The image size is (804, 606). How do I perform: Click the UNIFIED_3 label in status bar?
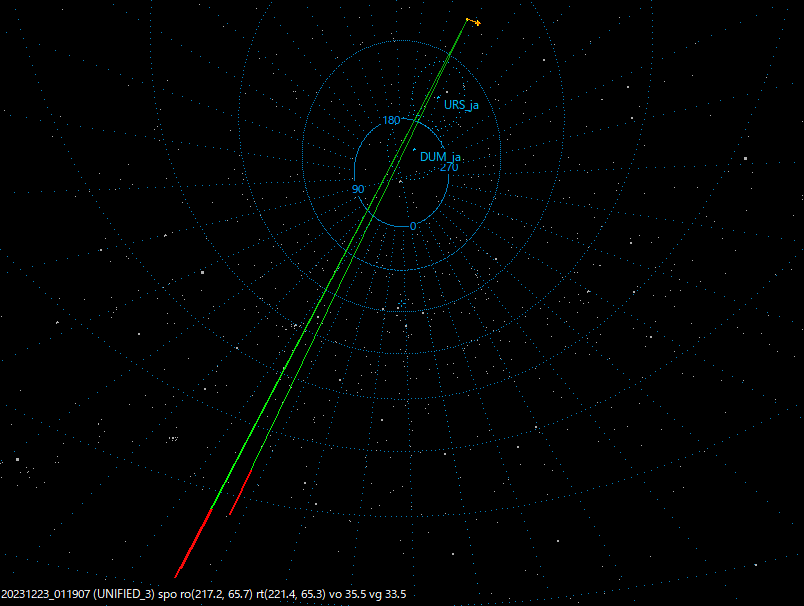pos(122,594)
